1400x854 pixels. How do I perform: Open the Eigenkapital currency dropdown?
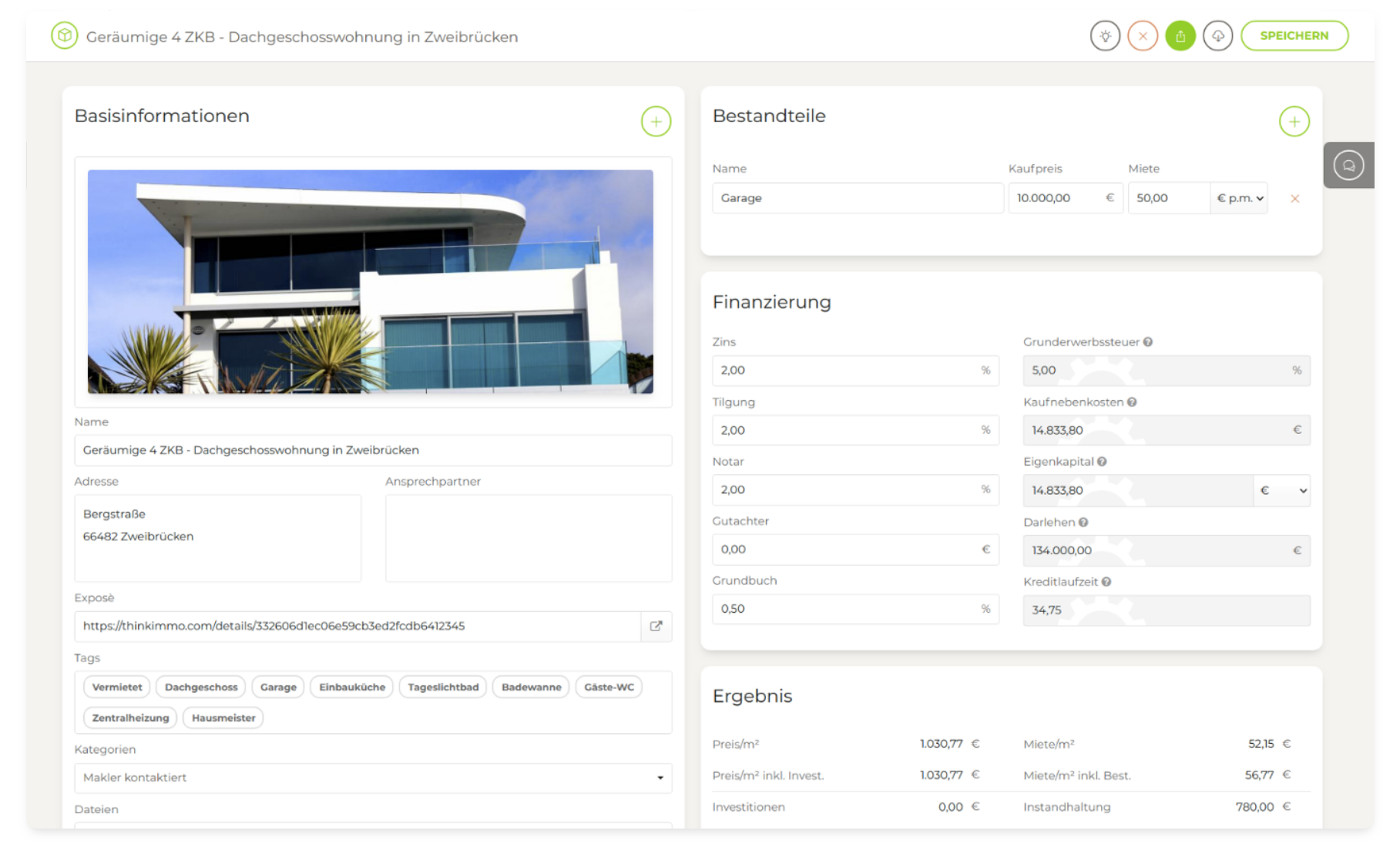click(1281, 491)
